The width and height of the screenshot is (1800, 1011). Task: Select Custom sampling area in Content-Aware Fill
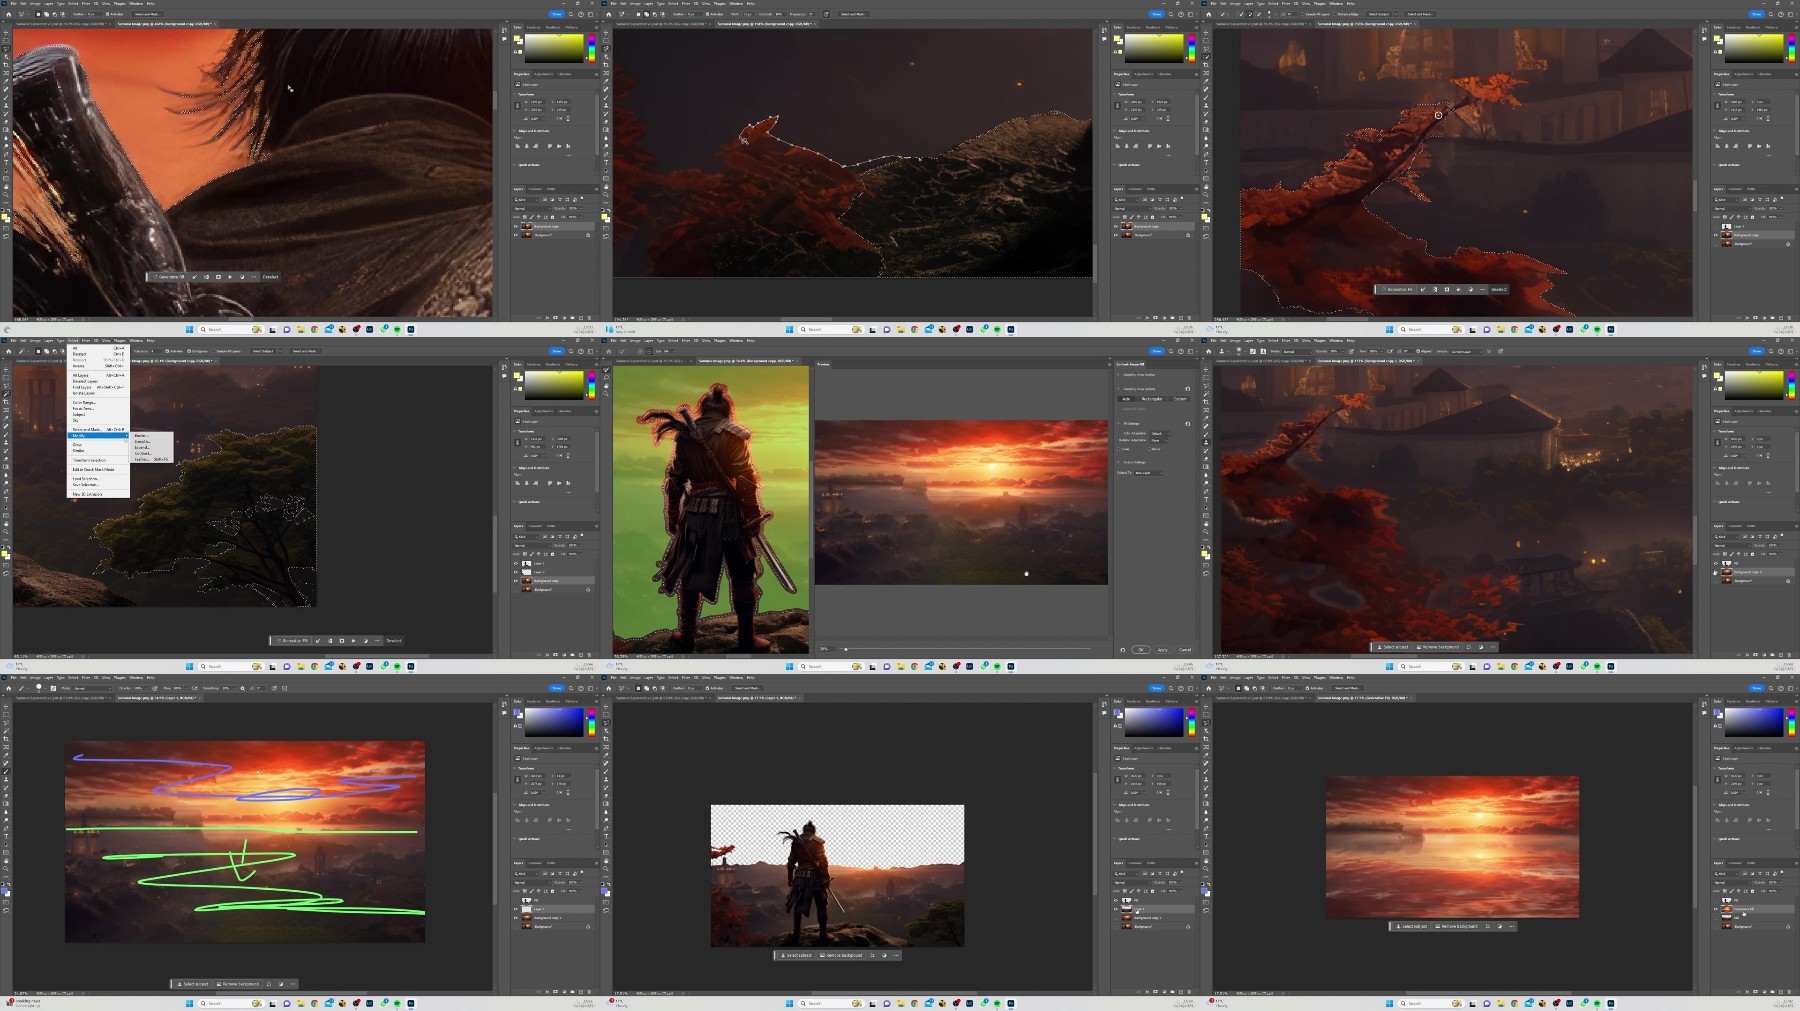point(1180,399)
